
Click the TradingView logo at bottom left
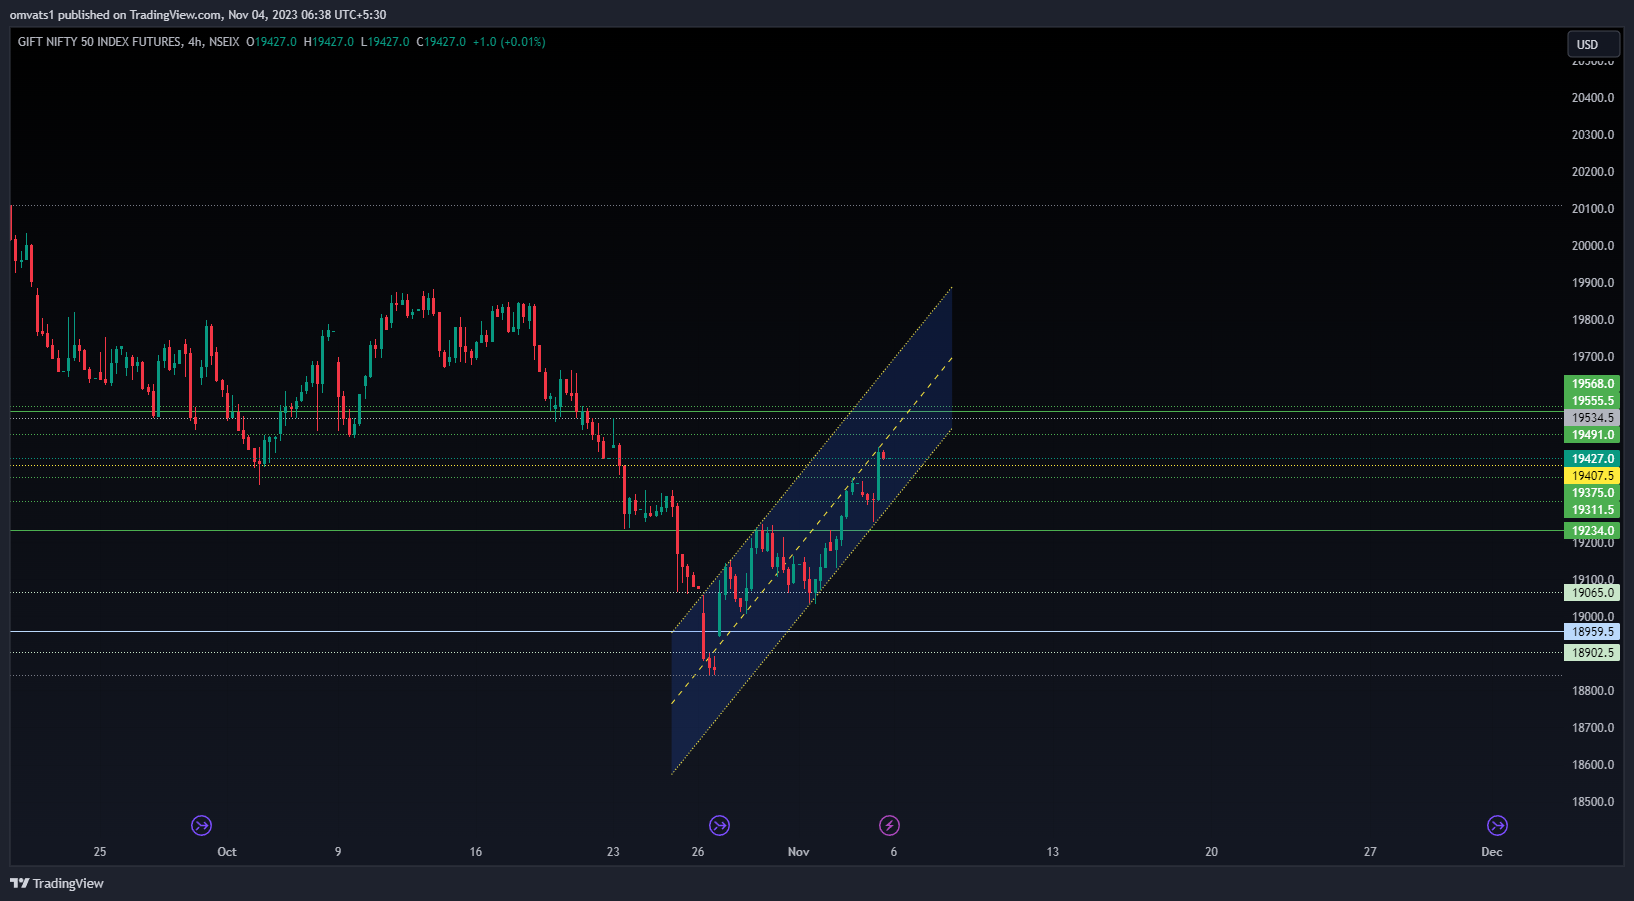57,883
